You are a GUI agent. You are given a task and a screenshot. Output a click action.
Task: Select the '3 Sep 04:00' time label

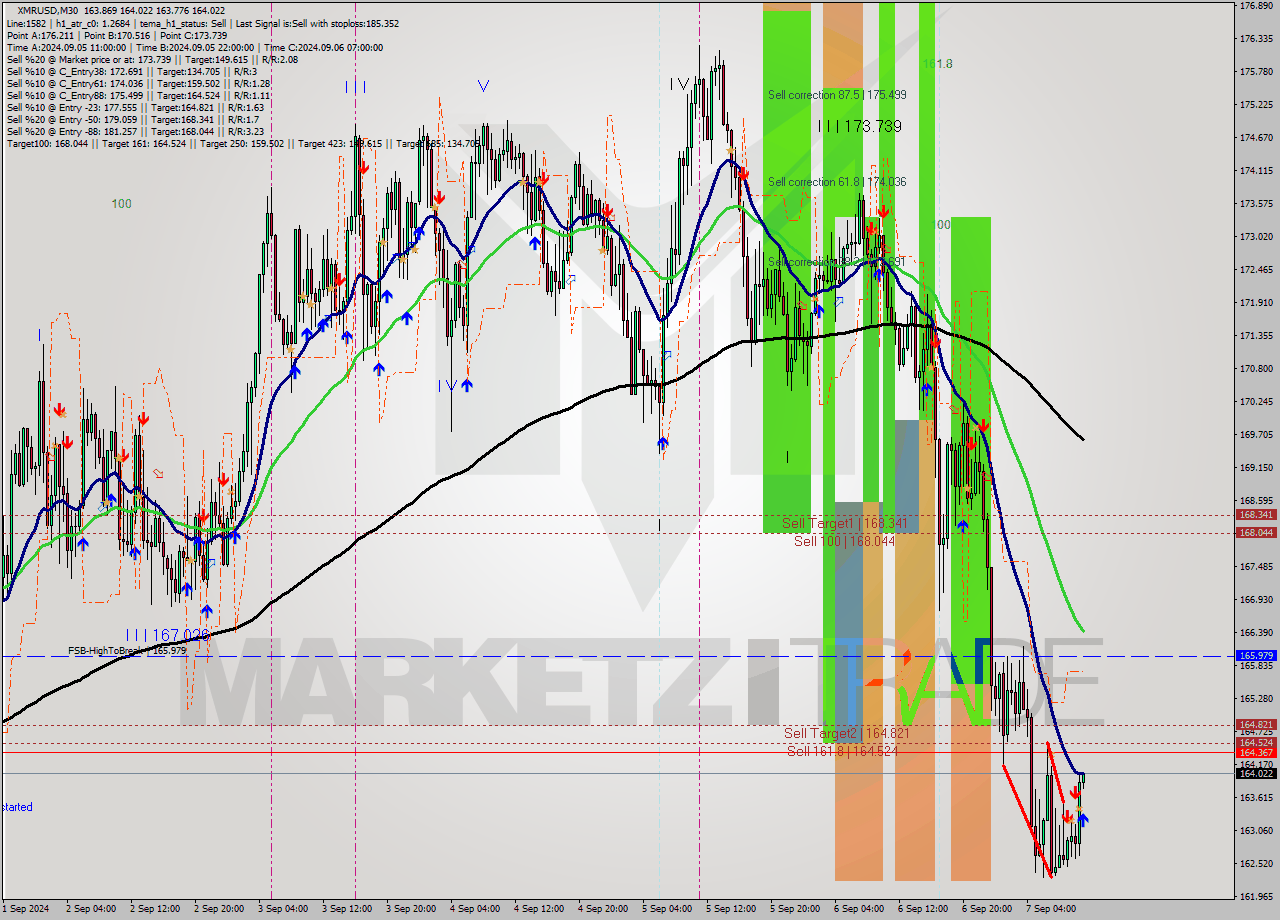click(284, 909)
